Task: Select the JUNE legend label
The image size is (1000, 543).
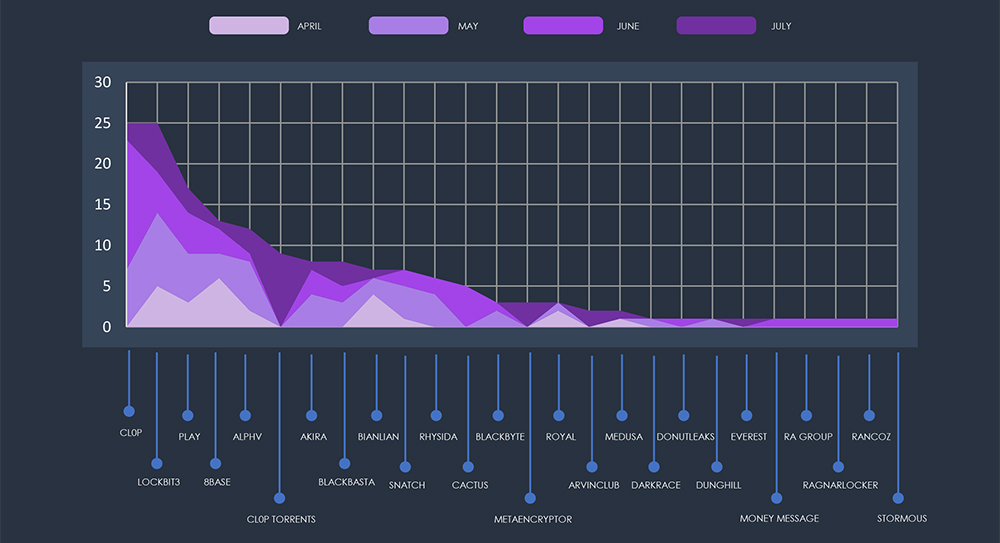Action: point(628,26)
